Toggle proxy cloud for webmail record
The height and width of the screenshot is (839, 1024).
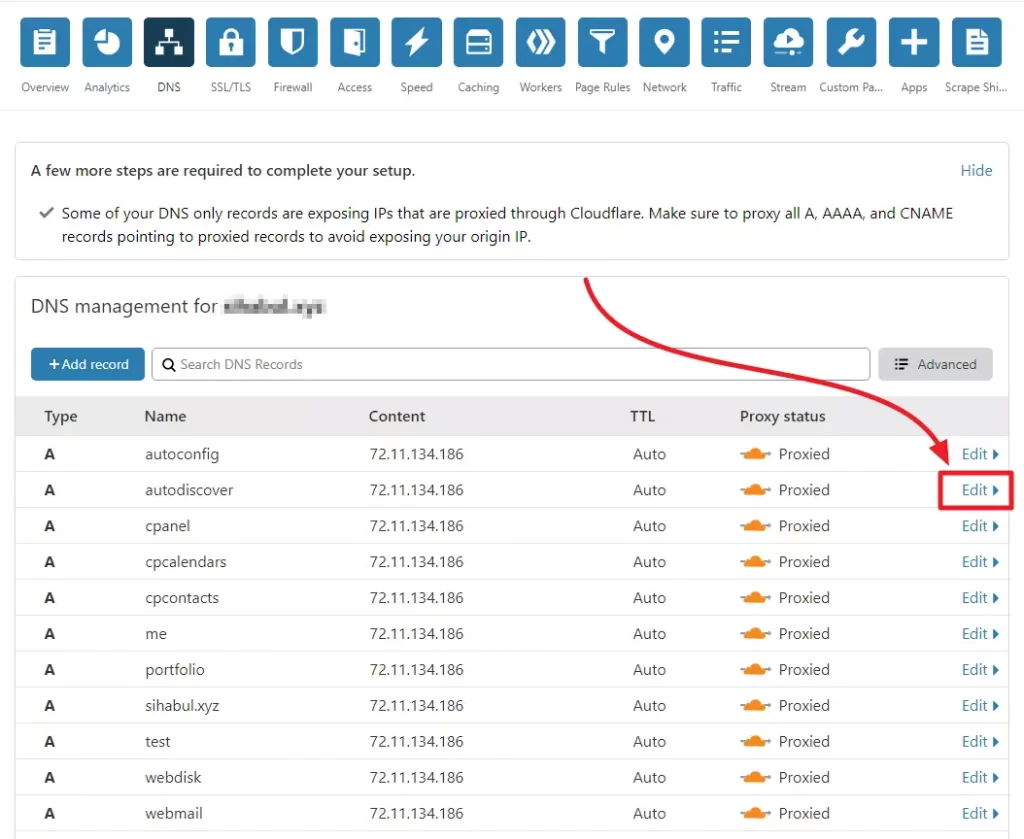point(756,813)
